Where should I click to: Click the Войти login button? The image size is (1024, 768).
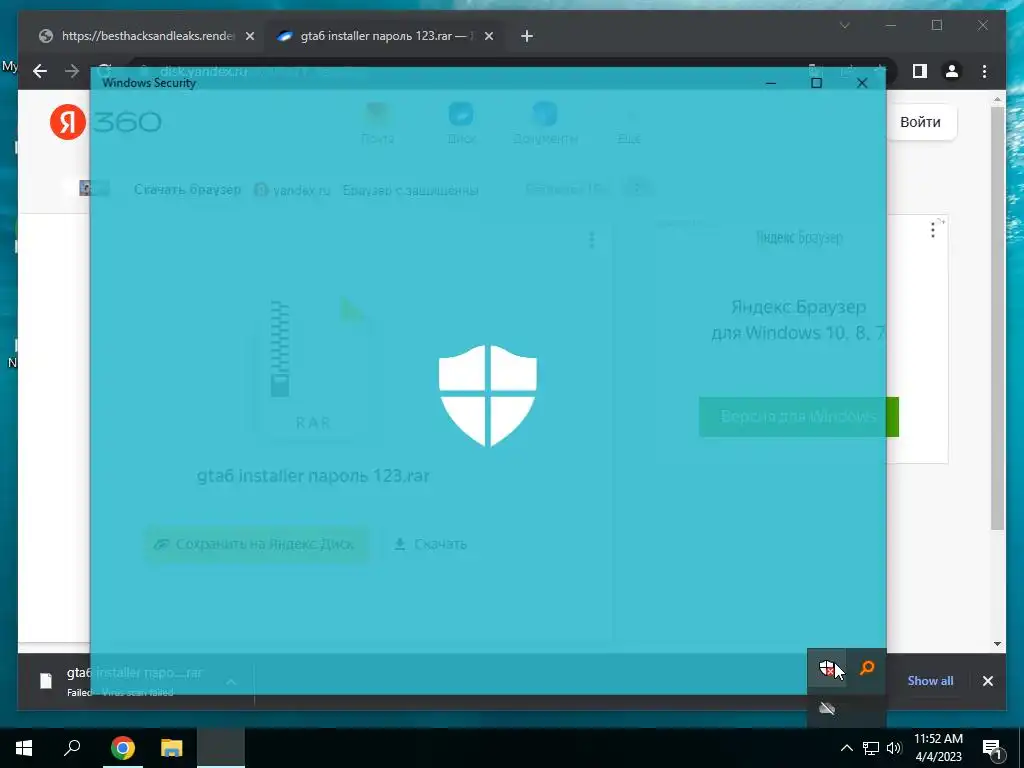(x=921, y=122)
